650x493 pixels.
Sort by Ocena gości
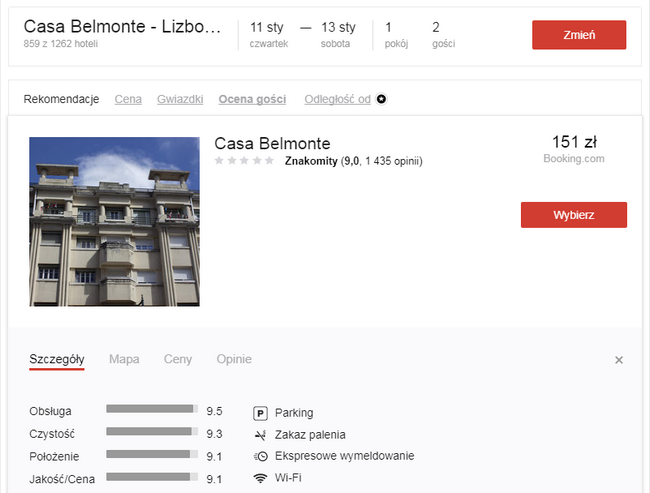pos(252,99)
